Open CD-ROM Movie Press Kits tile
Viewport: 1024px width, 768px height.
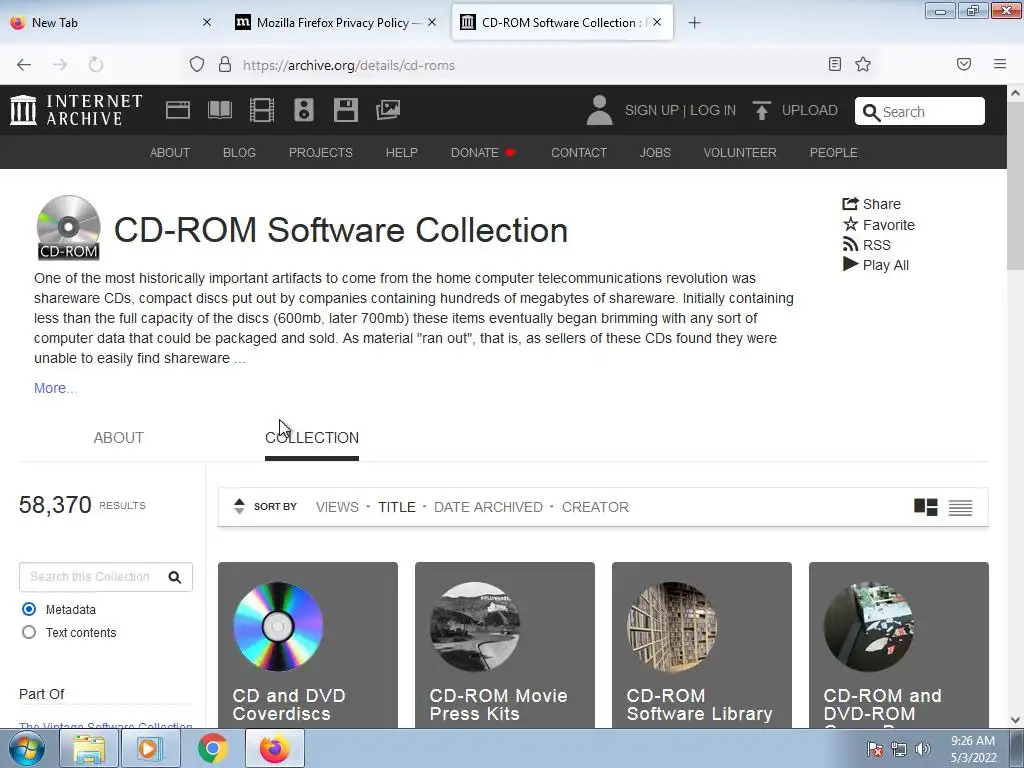505,645
